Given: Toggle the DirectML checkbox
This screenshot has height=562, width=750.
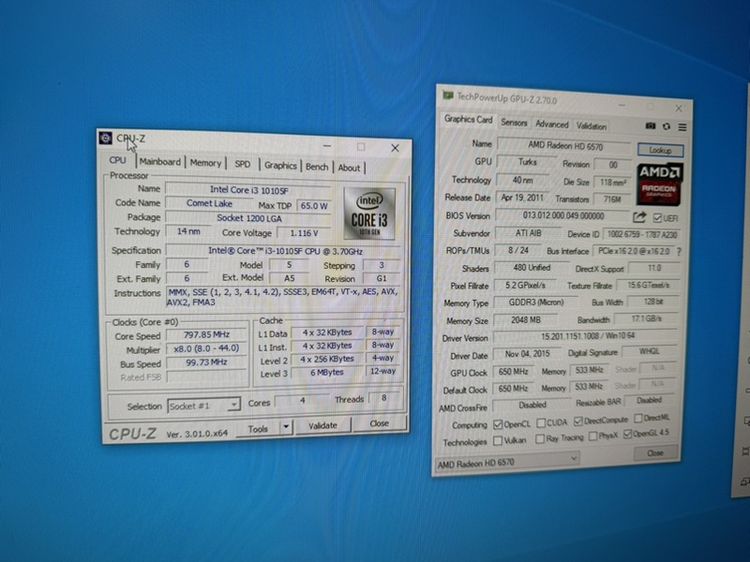Looking at the screenshot, I should click(638, 418).
